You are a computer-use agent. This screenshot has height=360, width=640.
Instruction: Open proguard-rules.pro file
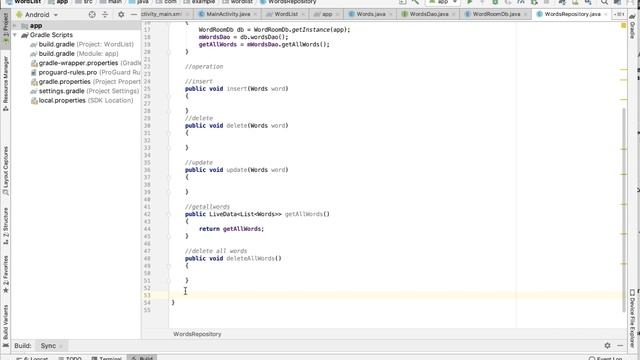(86, 72)
